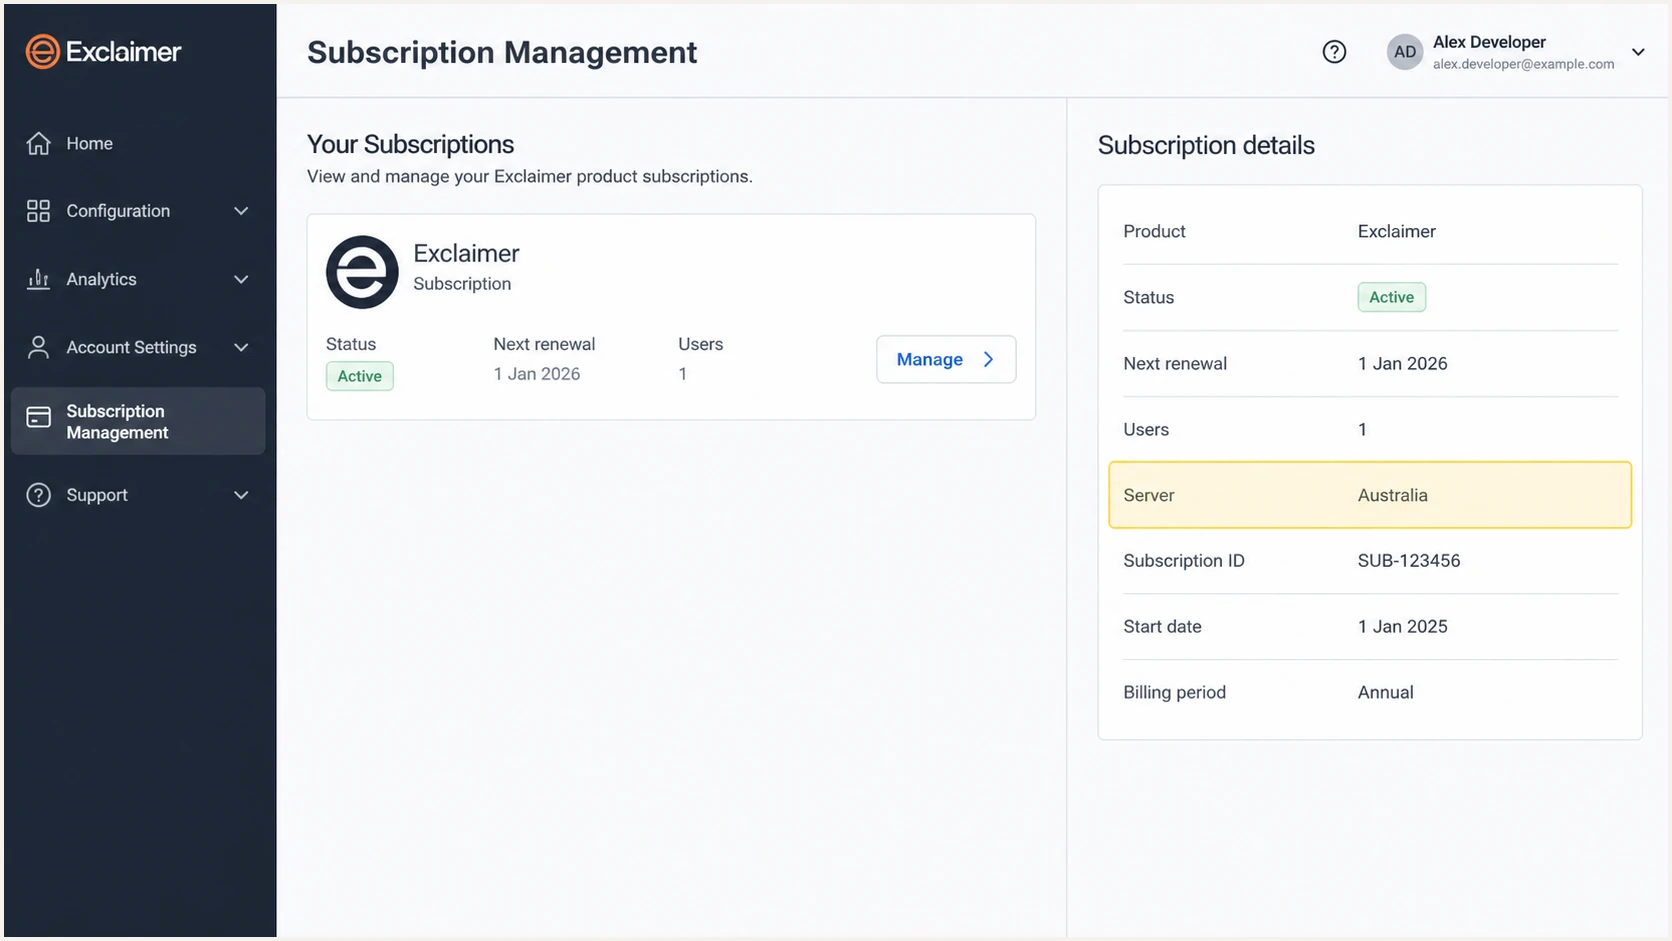Click the 'Exclaimer' title in subscription card
The height and width of the screenshot is (941, 1672).
466,253
